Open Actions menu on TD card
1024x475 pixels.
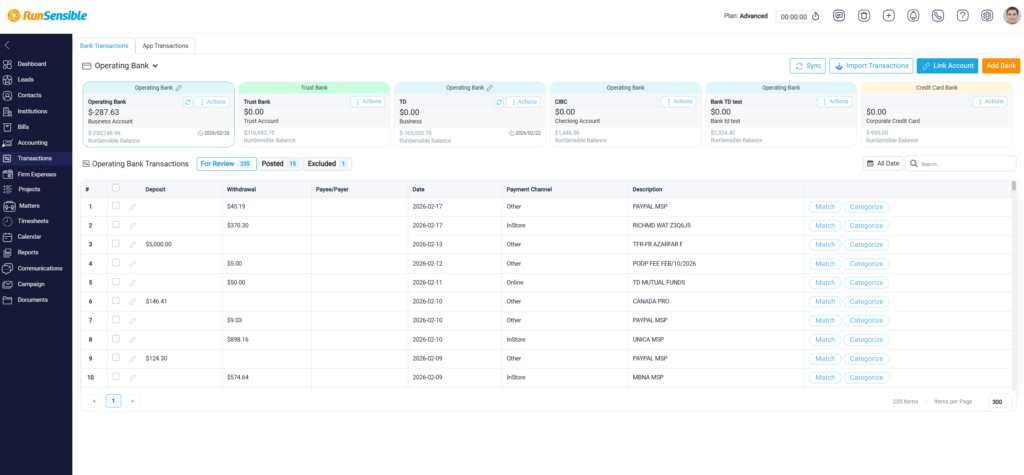point(523,102)
